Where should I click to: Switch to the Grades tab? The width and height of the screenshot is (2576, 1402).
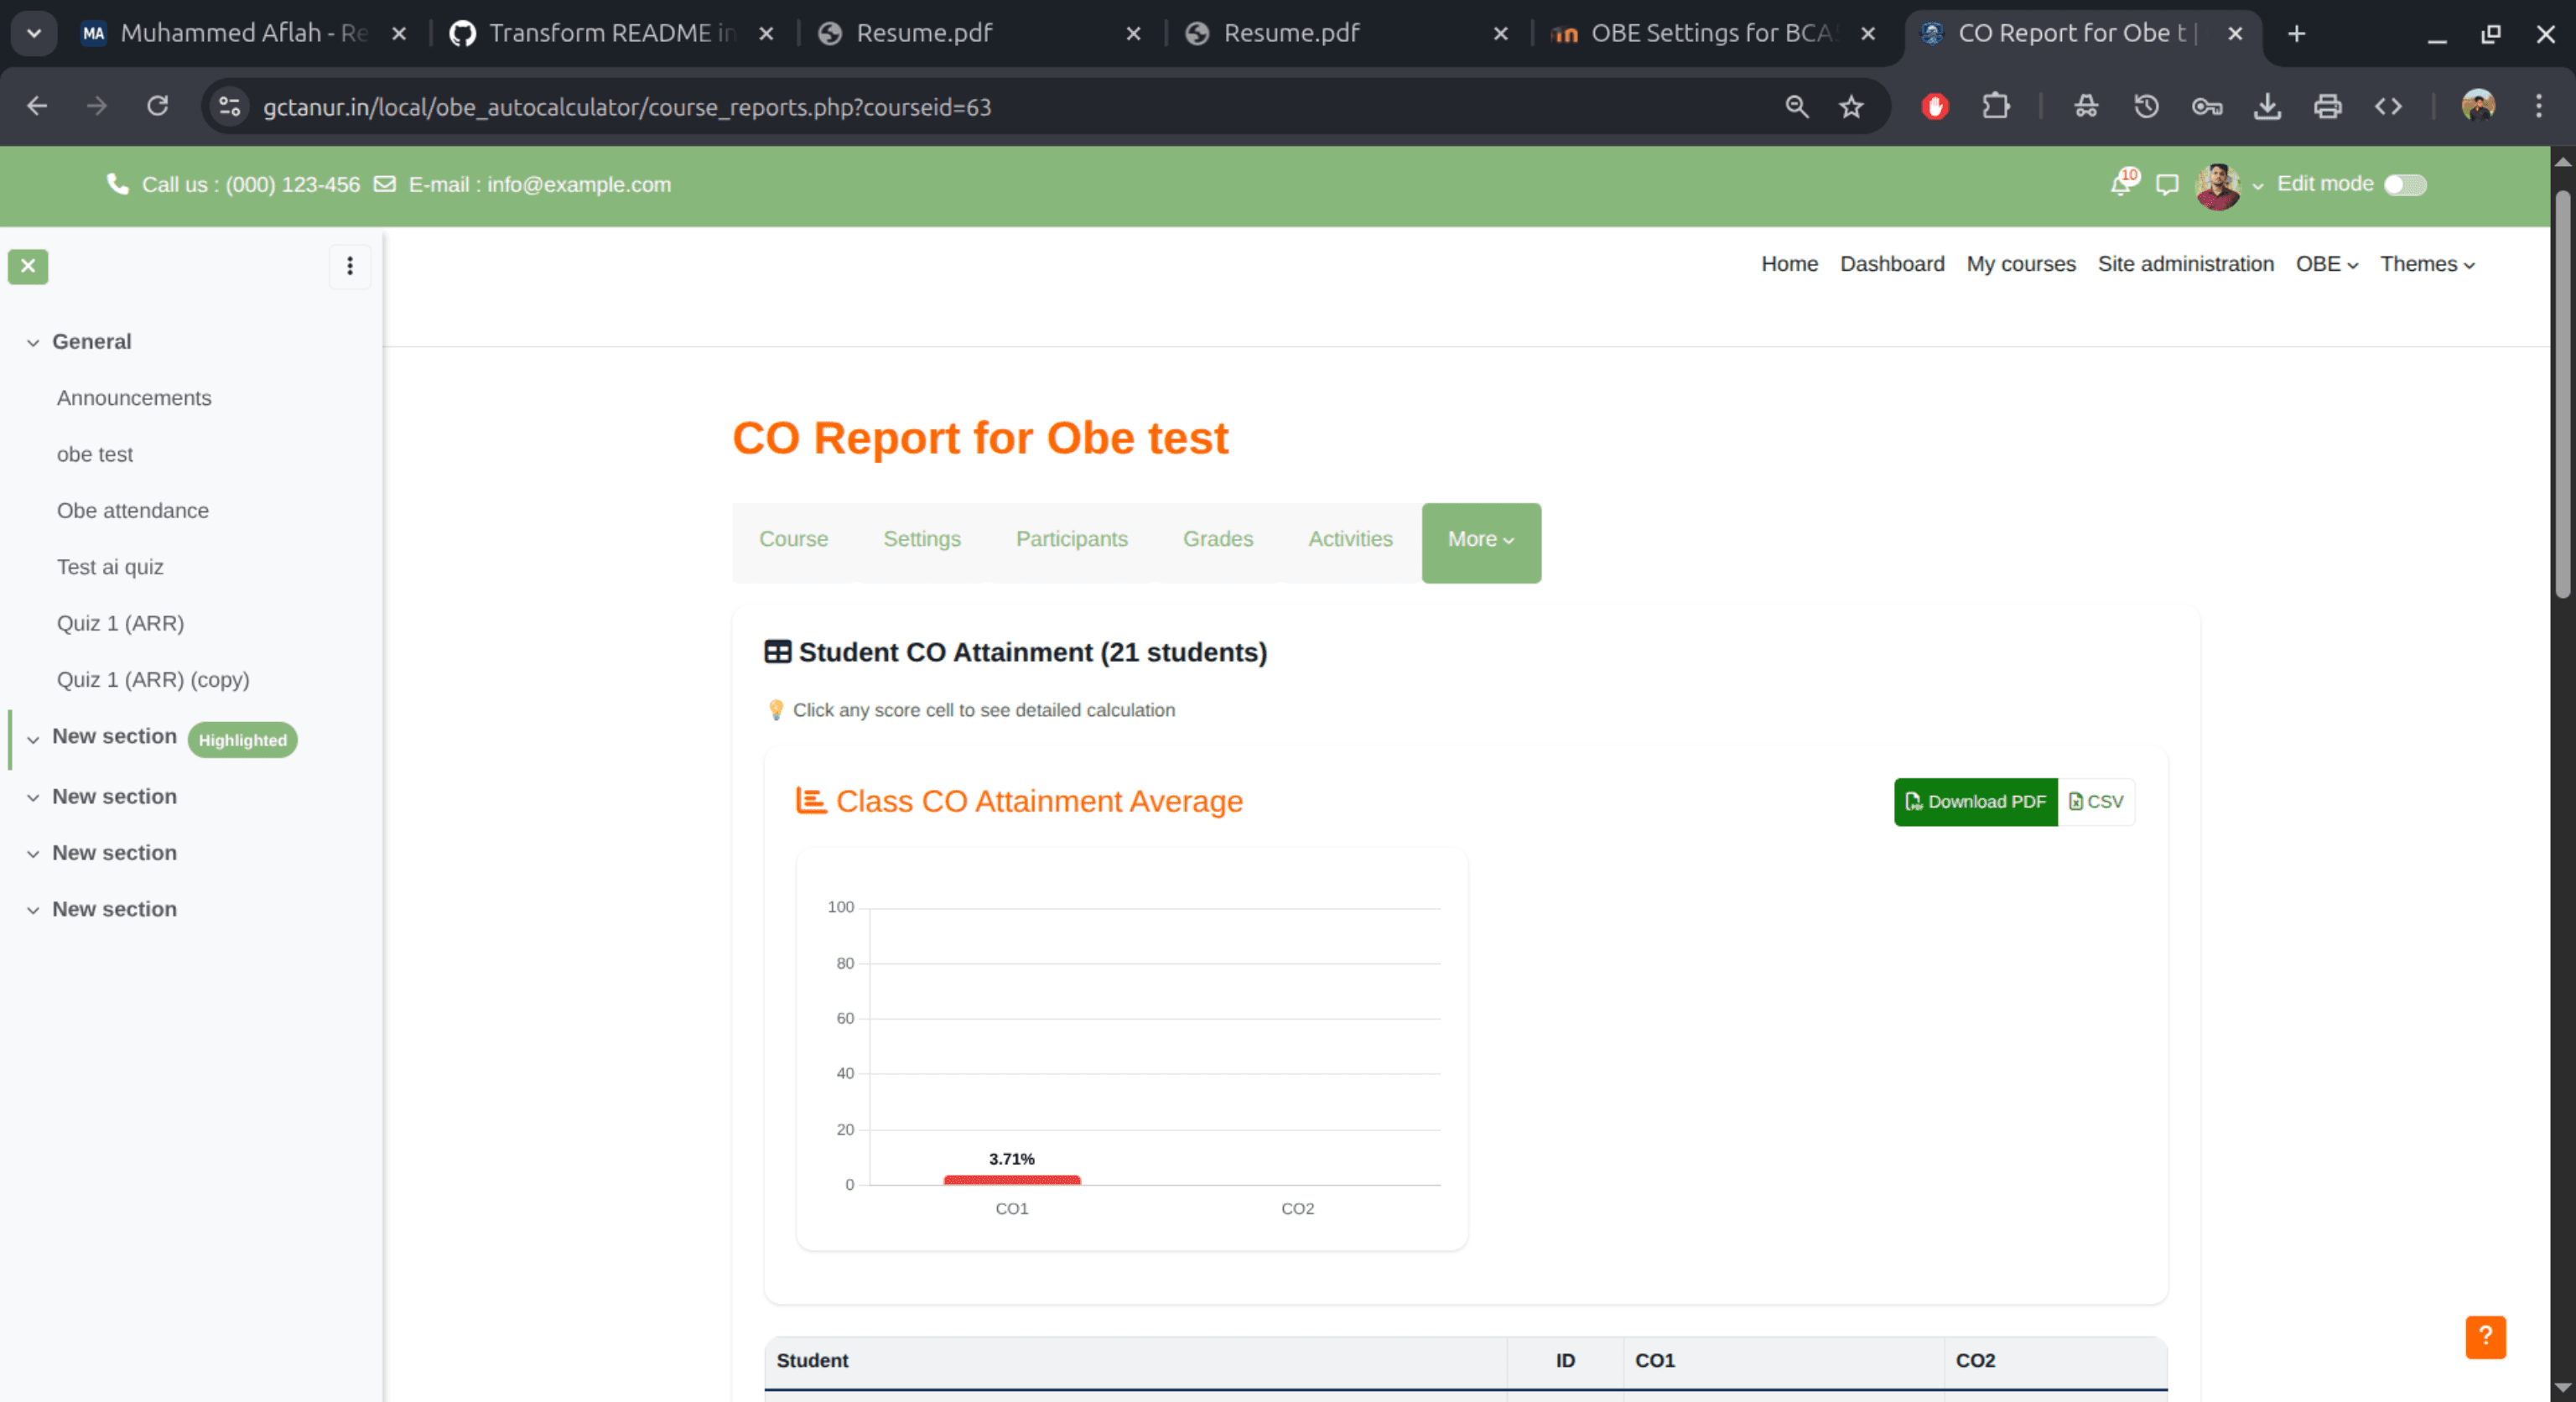[1217, 539]
